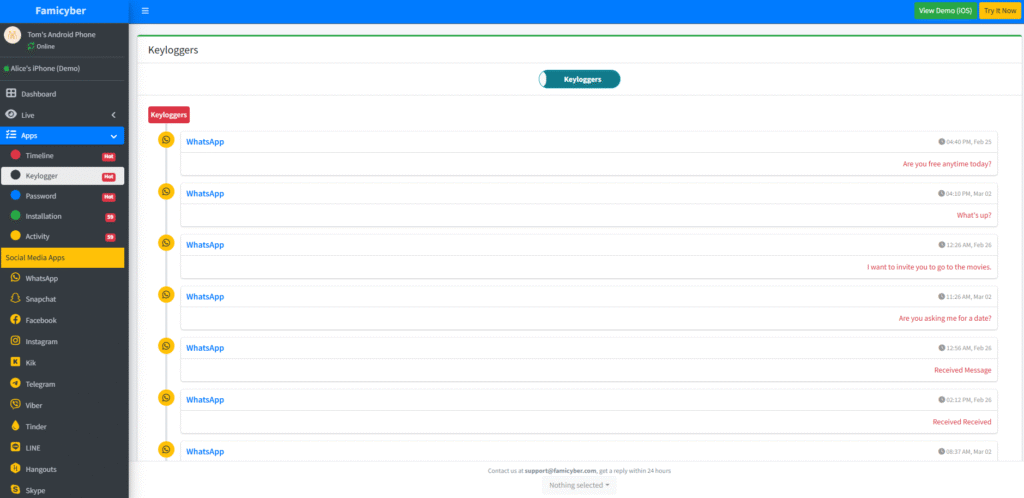Click WhatsApp timeline icon for 04:10 PM entry
The width and height of the screenshot is (1024, 498).
pos(167,191)
